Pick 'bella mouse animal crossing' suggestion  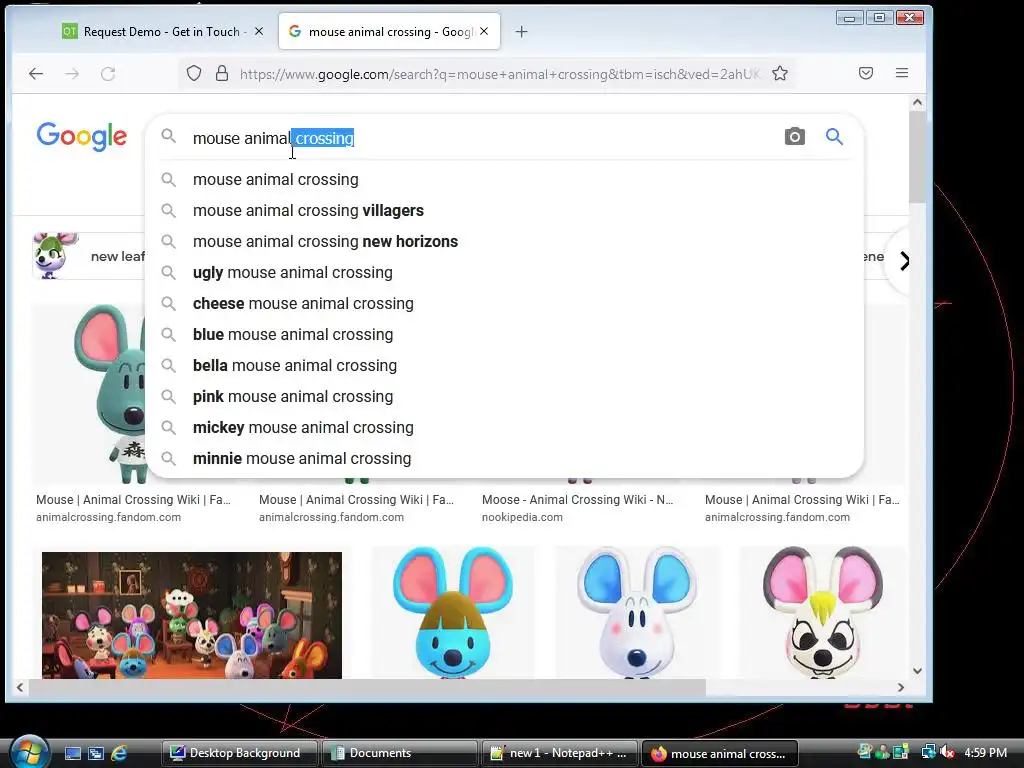coord(504,366)
